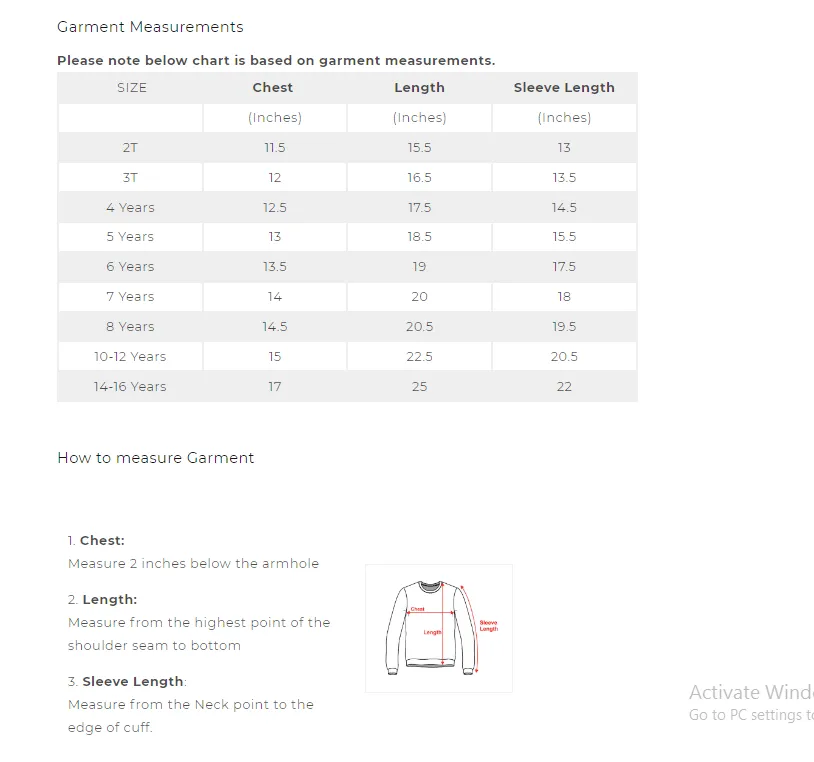Select the Length column header
This screenshot has height=762, width=814.
[419, 88]
